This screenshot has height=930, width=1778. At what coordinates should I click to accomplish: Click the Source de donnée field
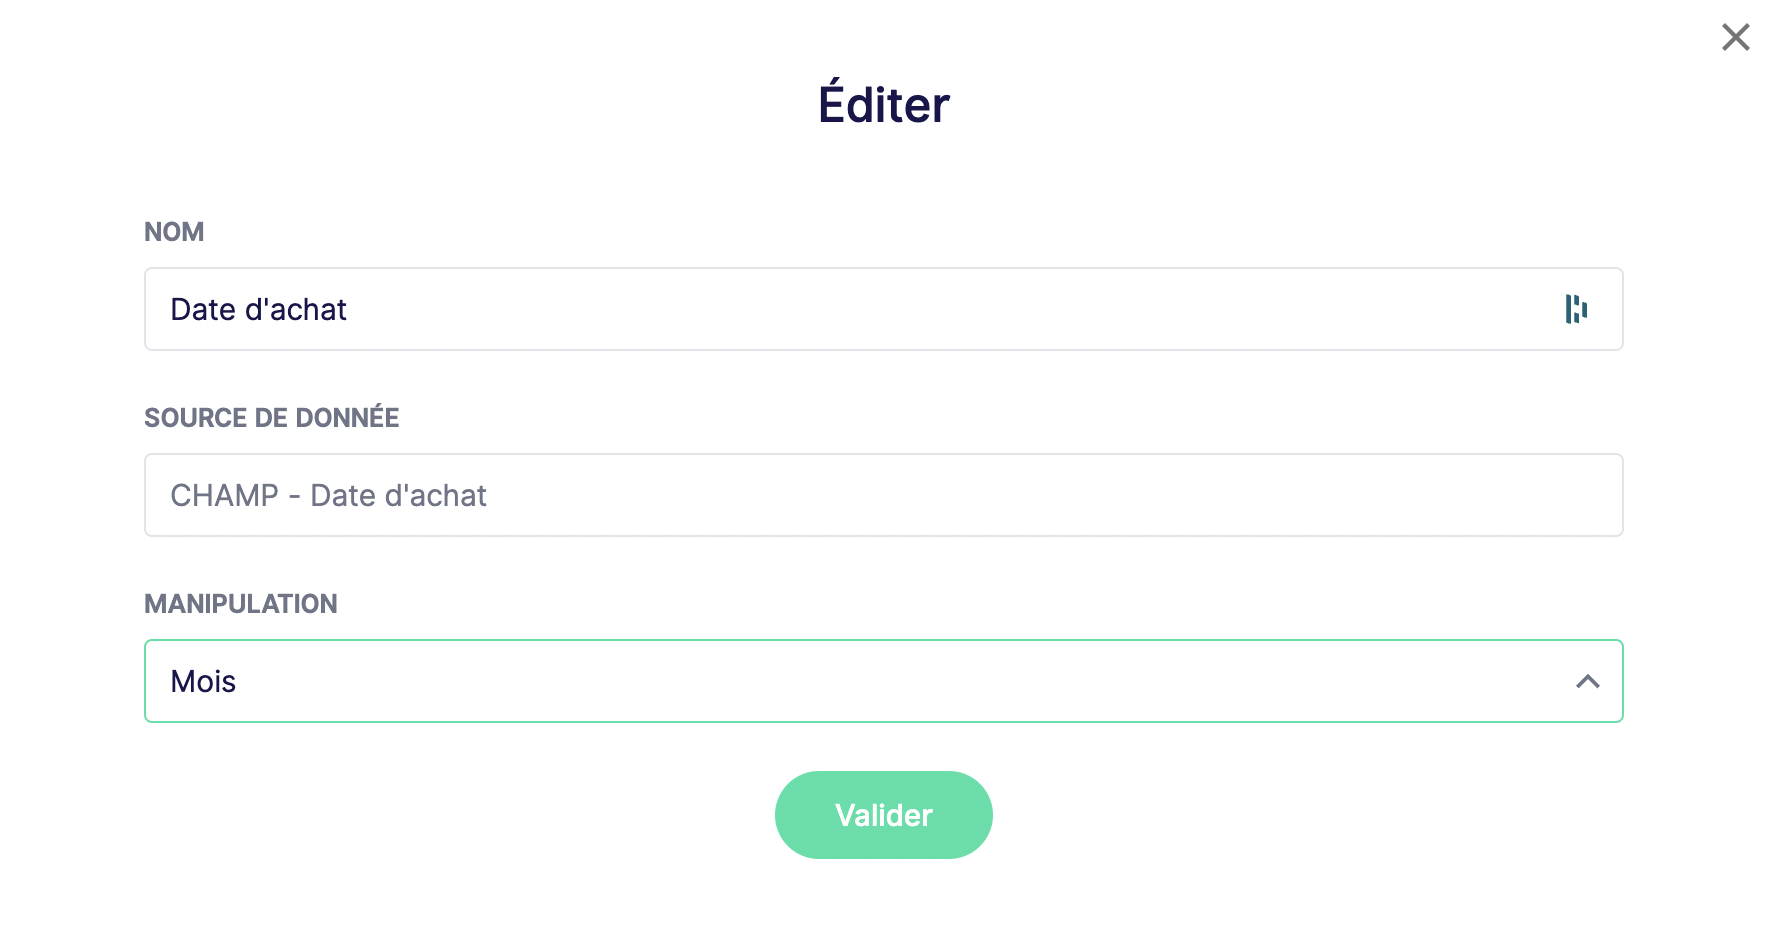tap(883, 495)
